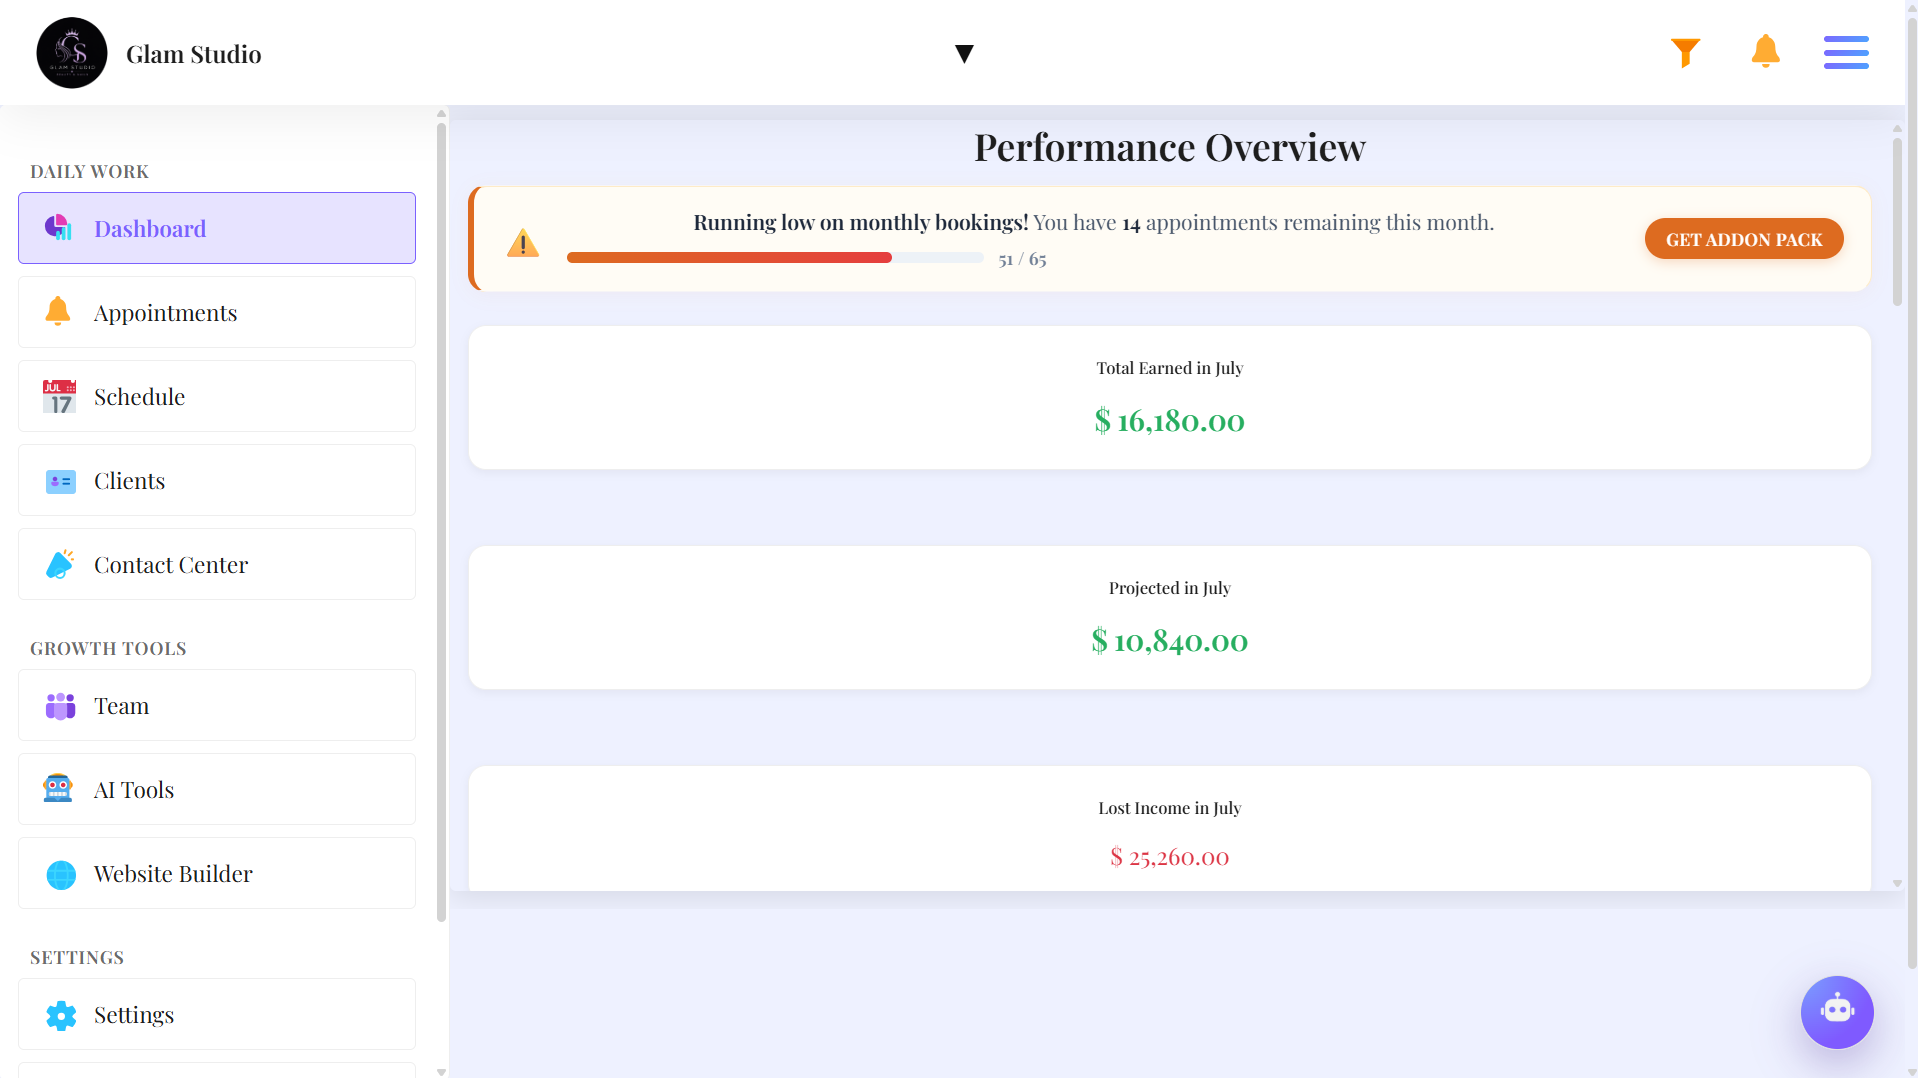The height and width of the screenshot is (1078, 1918).
Task: Click the Glam Studio name
Action: pos(193,54)
